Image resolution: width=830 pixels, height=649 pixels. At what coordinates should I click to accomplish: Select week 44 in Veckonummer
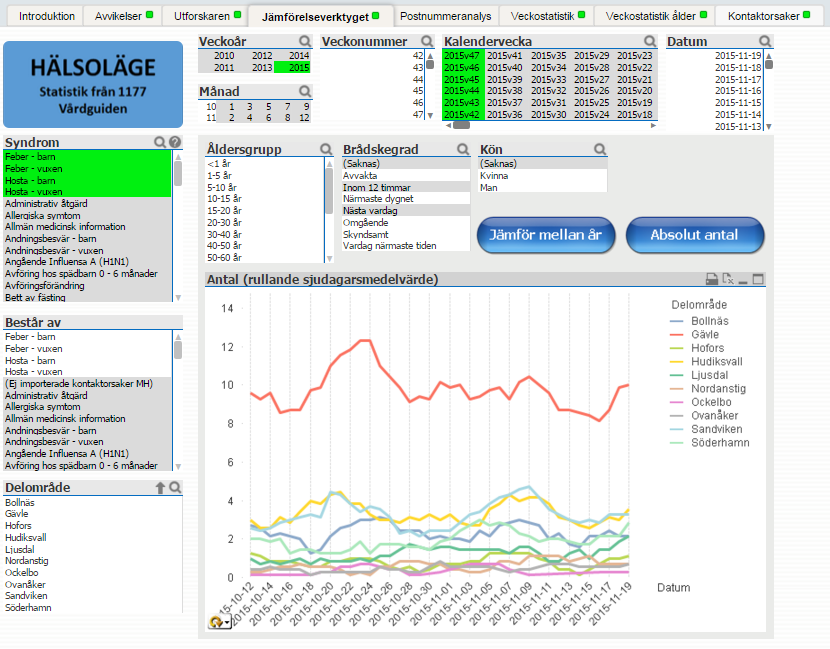(373, 79)
